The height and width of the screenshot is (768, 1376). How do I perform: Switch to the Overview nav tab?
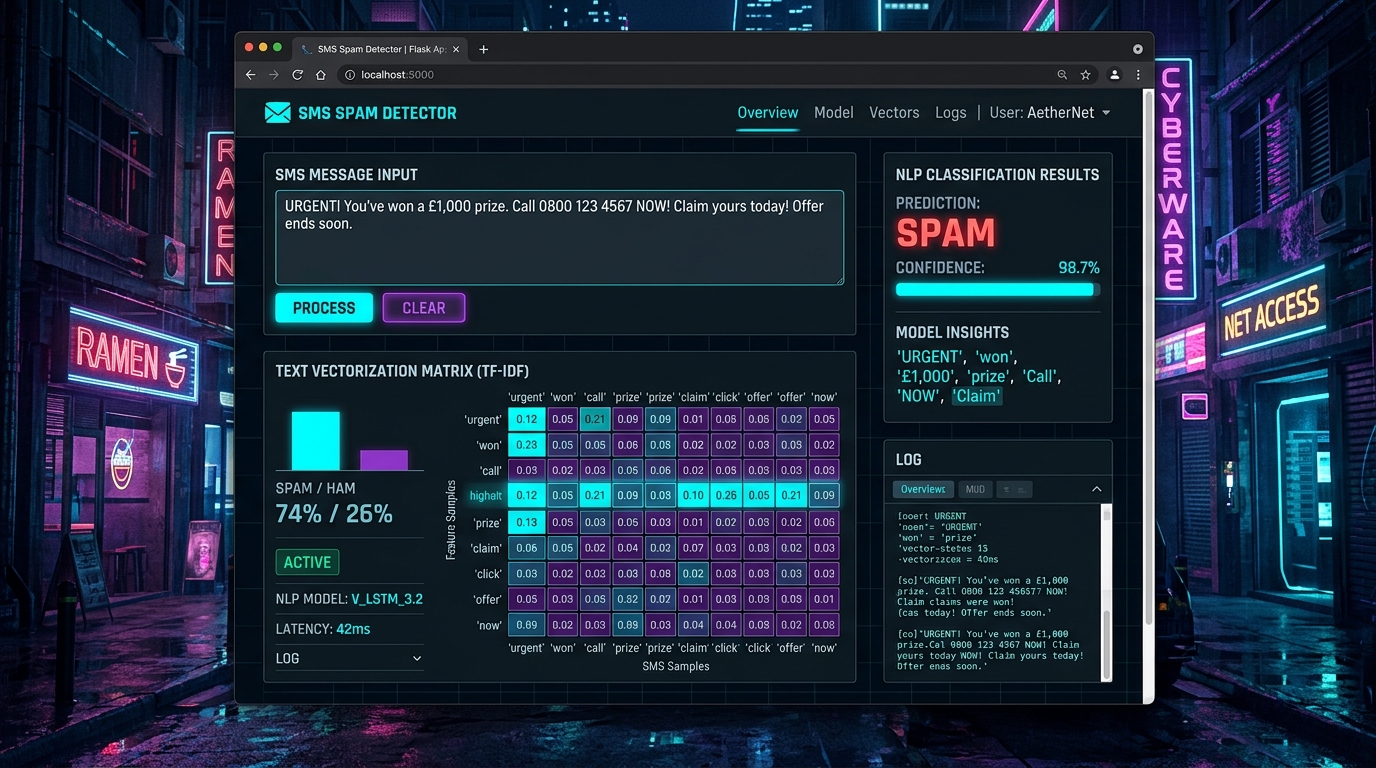767,113
